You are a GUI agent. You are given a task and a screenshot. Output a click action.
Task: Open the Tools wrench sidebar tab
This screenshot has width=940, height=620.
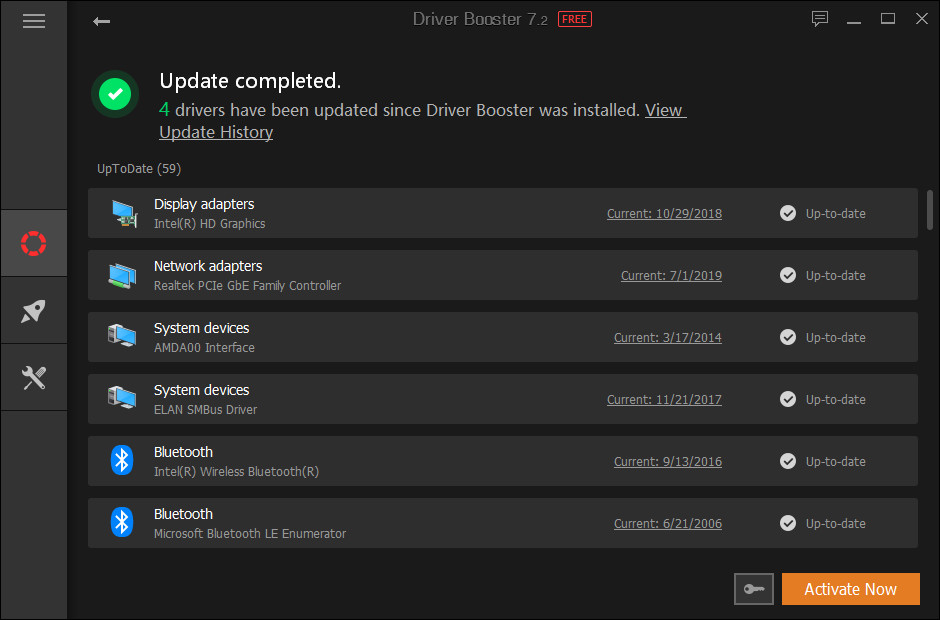tap(34, 377)
